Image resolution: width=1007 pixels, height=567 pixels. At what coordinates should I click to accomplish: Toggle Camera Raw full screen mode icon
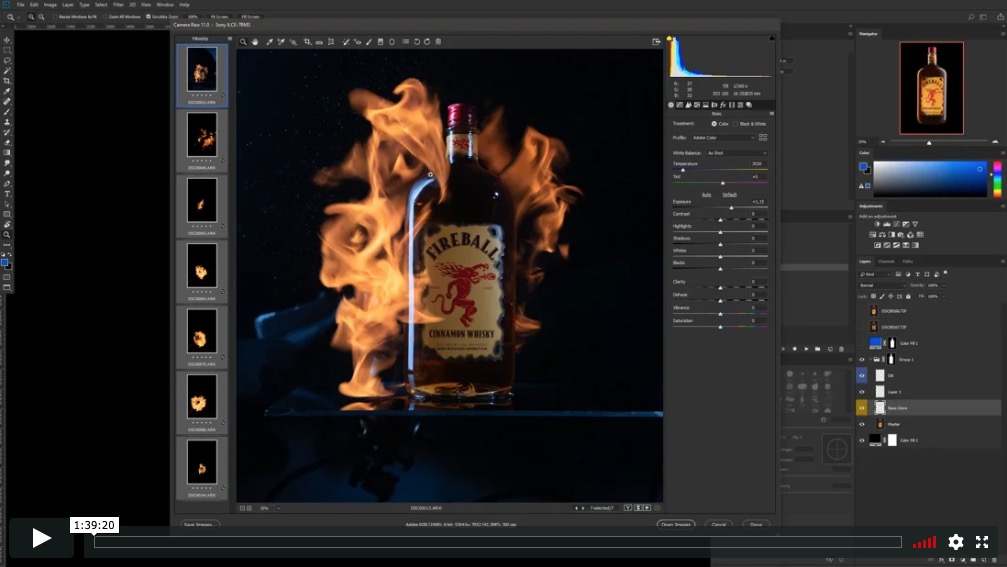(x=656, y=42)
